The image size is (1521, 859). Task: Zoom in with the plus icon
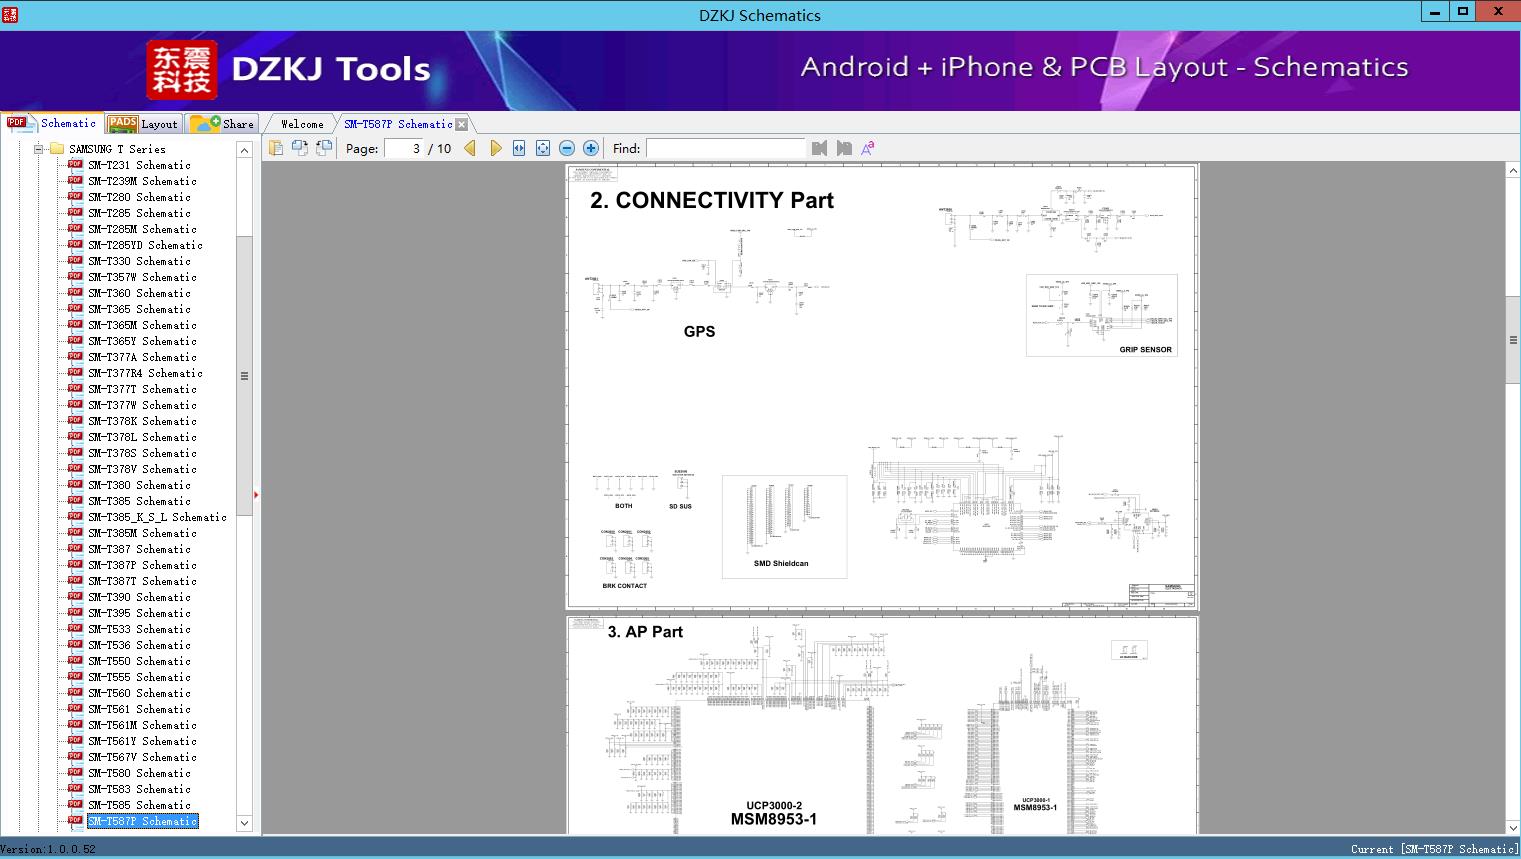point(591,148)
